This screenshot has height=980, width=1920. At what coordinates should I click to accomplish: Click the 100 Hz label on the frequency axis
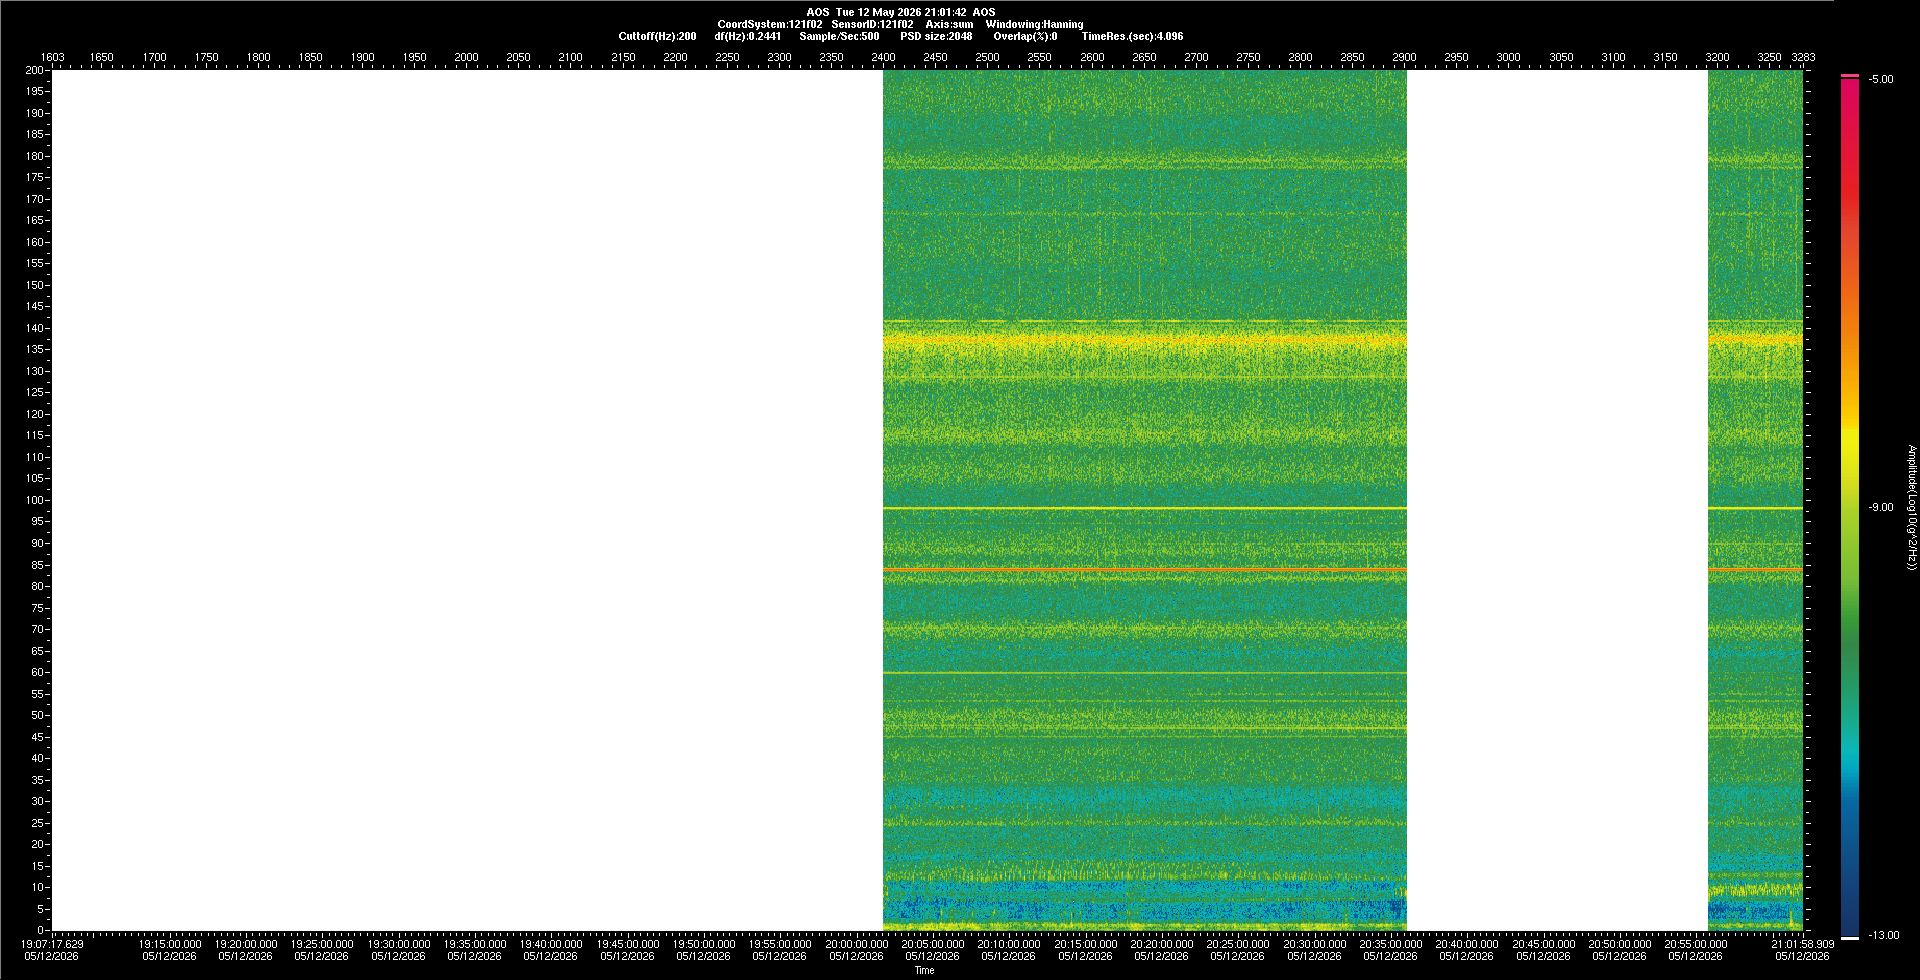point(35,500)
